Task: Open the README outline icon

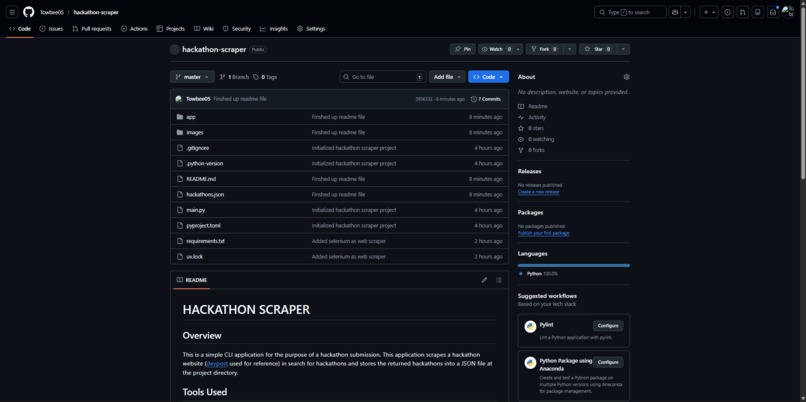Action: pos(499,280)
